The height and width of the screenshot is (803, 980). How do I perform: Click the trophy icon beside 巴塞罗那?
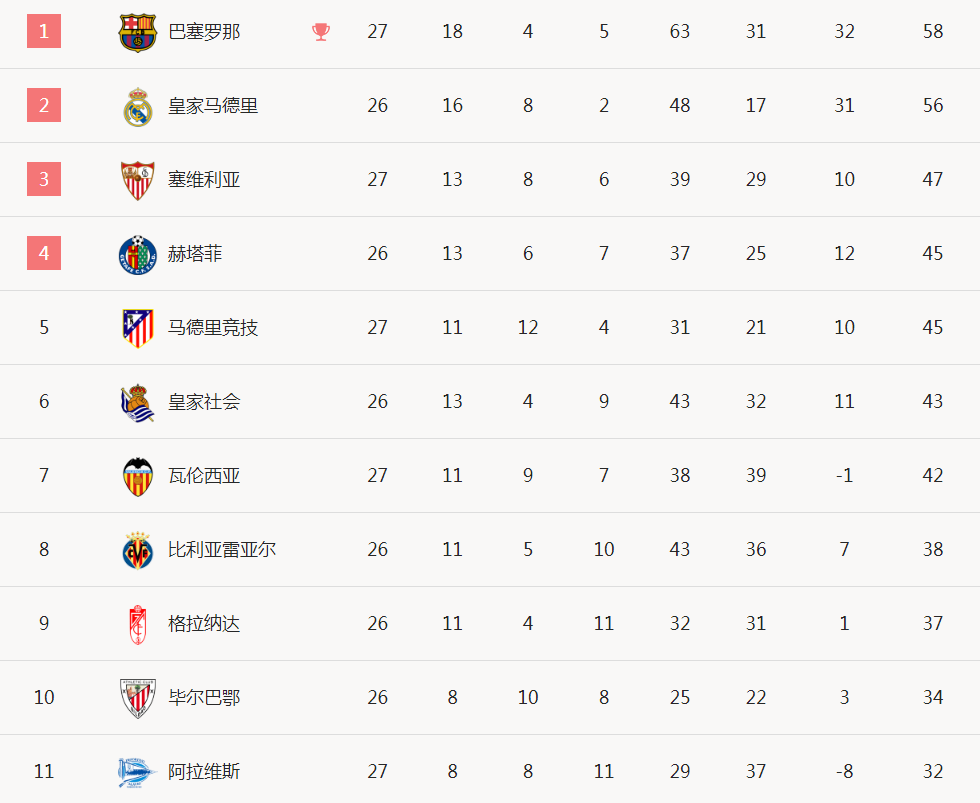click(321, 32)
